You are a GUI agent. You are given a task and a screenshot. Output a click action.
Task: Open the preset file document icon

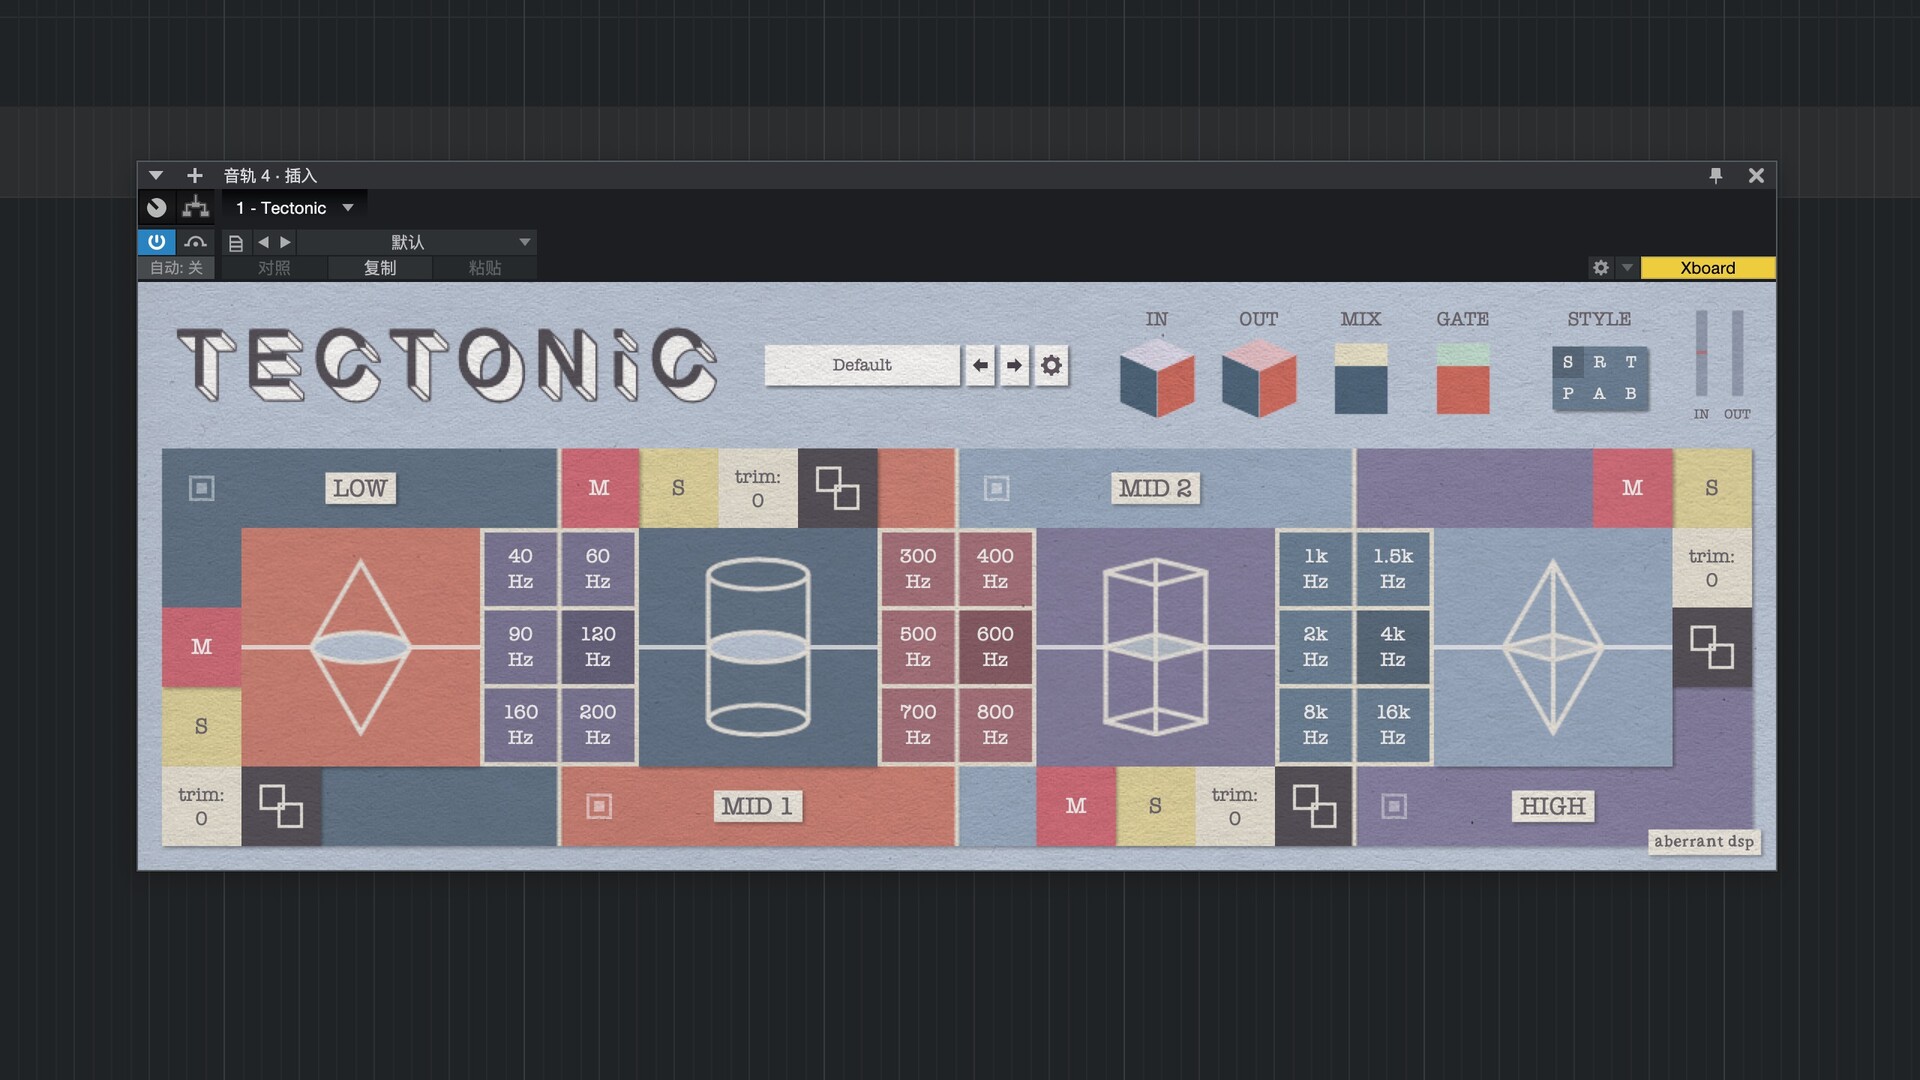(x=236, y=243)
